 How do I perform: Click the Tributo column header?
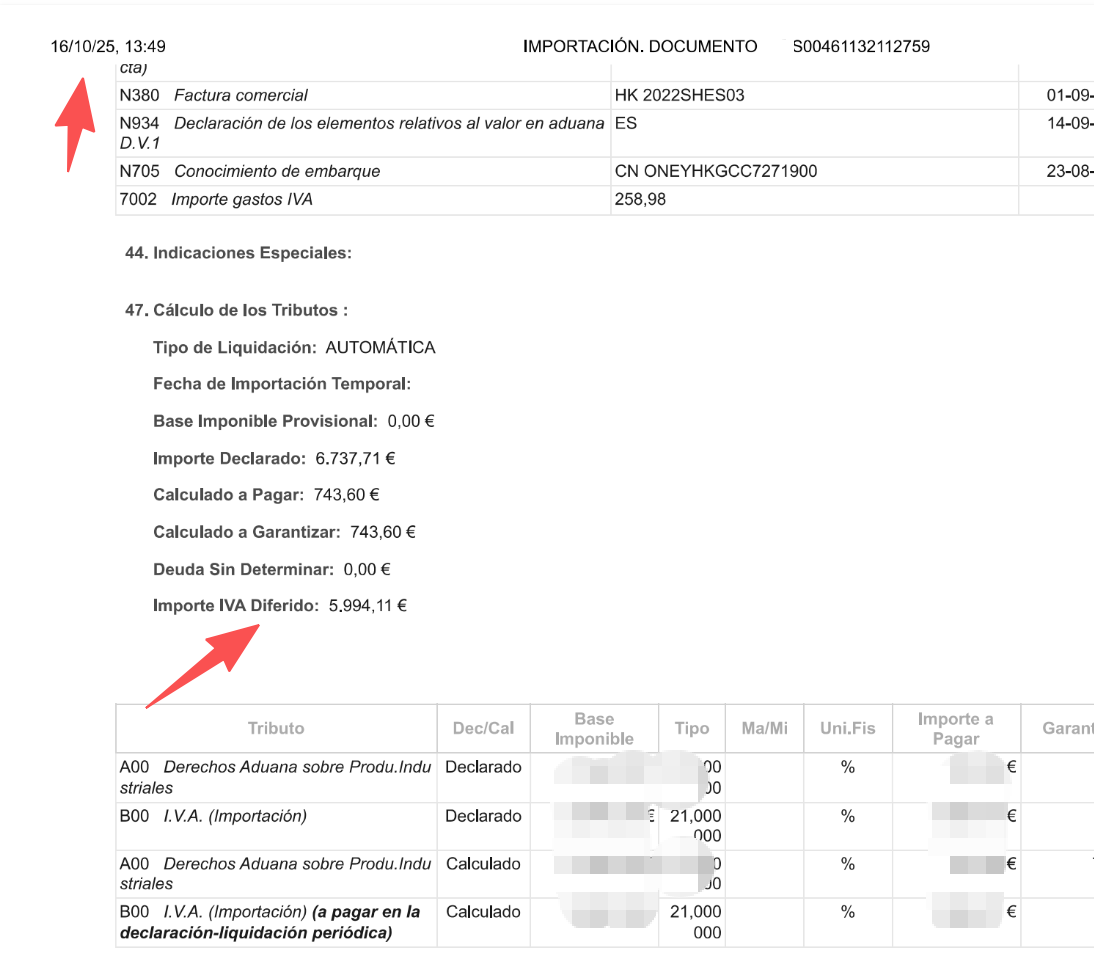click(276, 728)
